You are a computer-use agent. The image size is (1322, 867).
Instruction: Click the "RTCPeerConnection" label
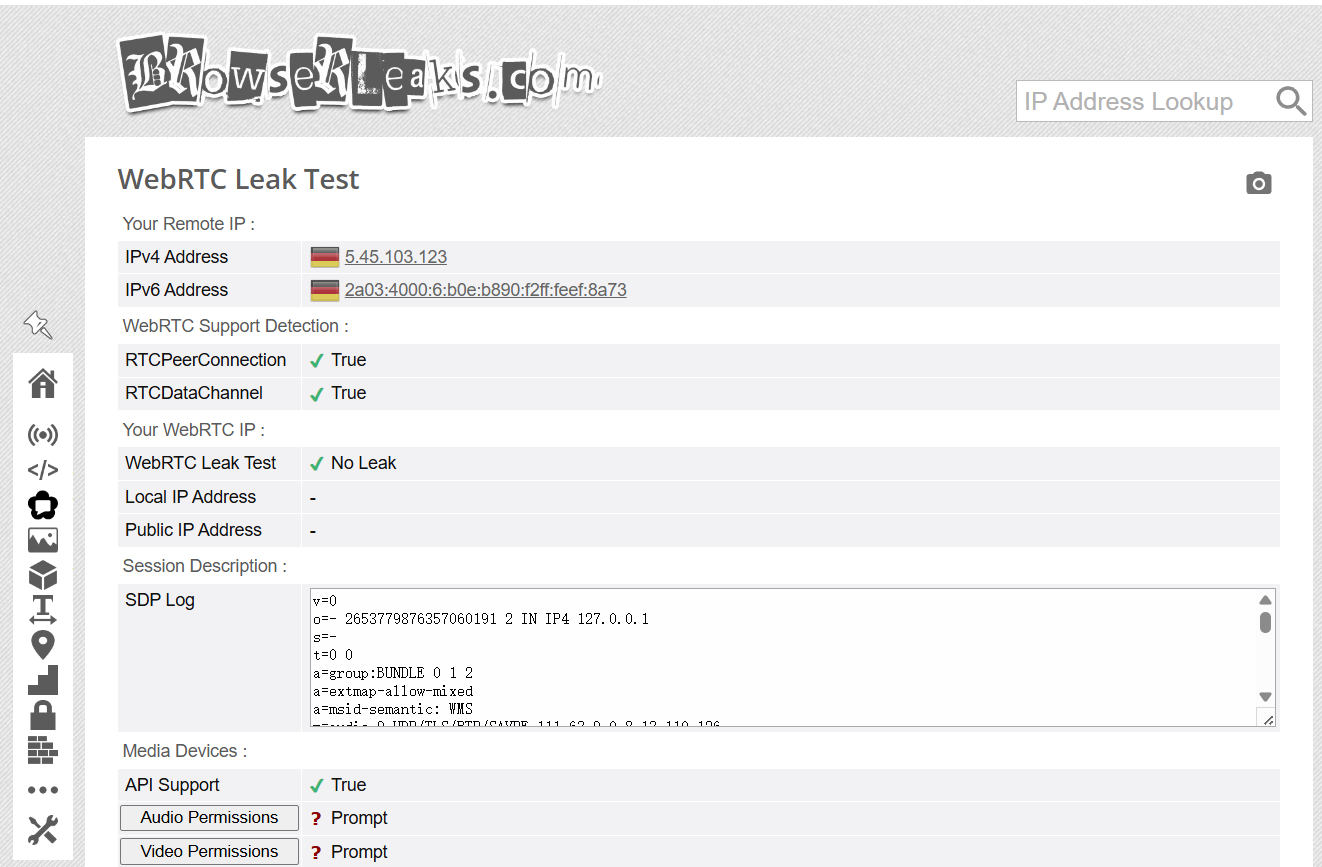pos(206,360)
